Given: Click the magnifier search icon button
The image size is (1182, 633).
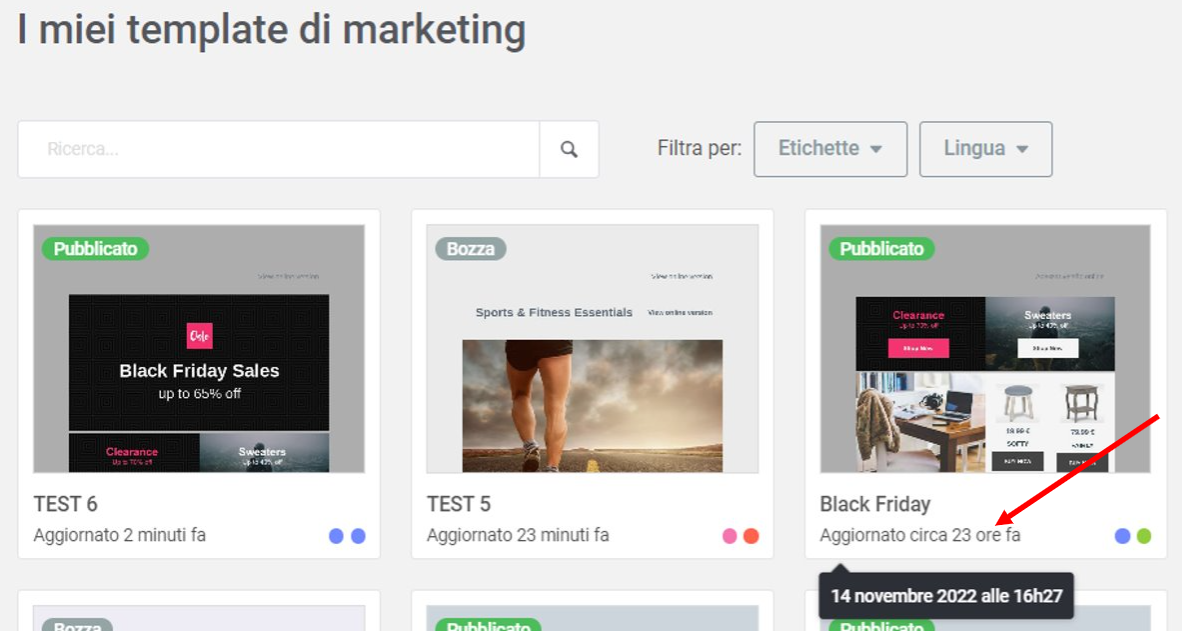Looking at the screenshot, I should [x=569, y=149].
